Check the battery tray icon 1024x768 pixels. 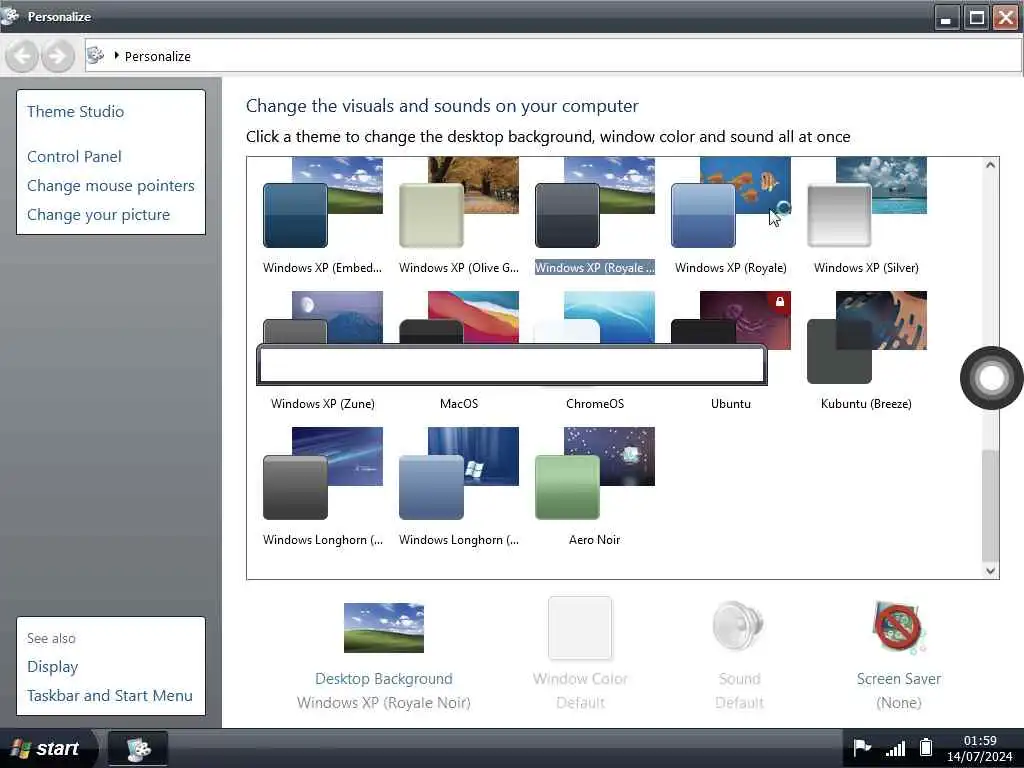click(925, 747)
